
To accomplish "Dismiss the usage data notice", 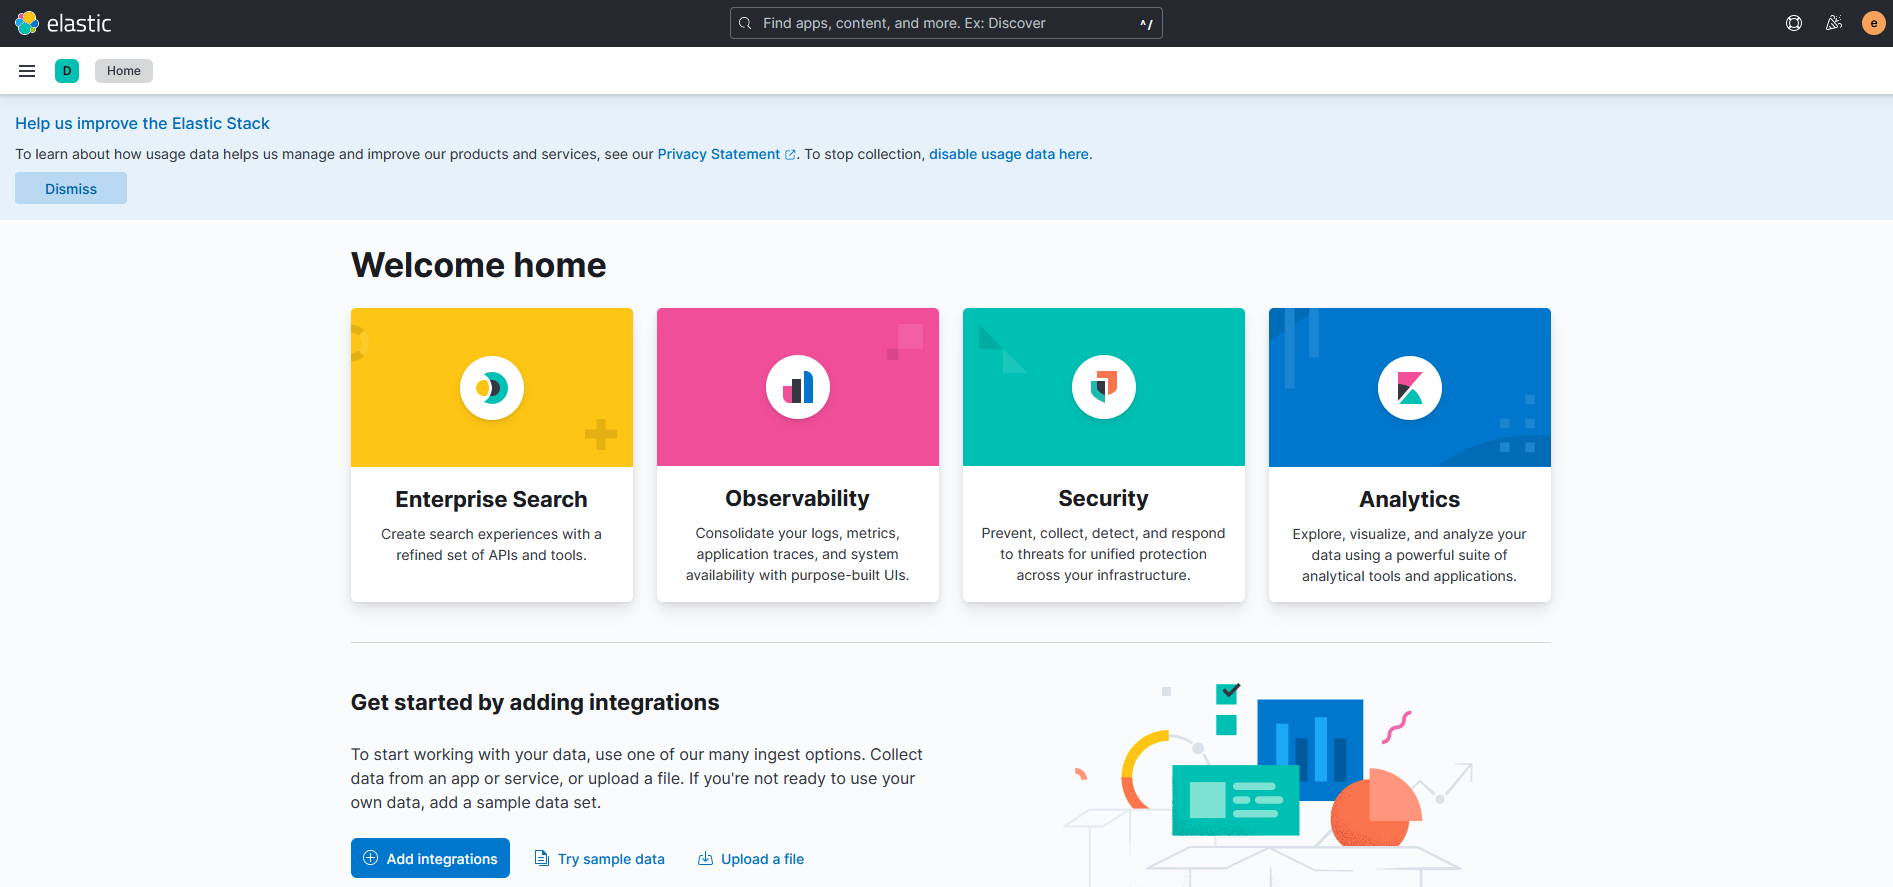I will pos(71,188).
